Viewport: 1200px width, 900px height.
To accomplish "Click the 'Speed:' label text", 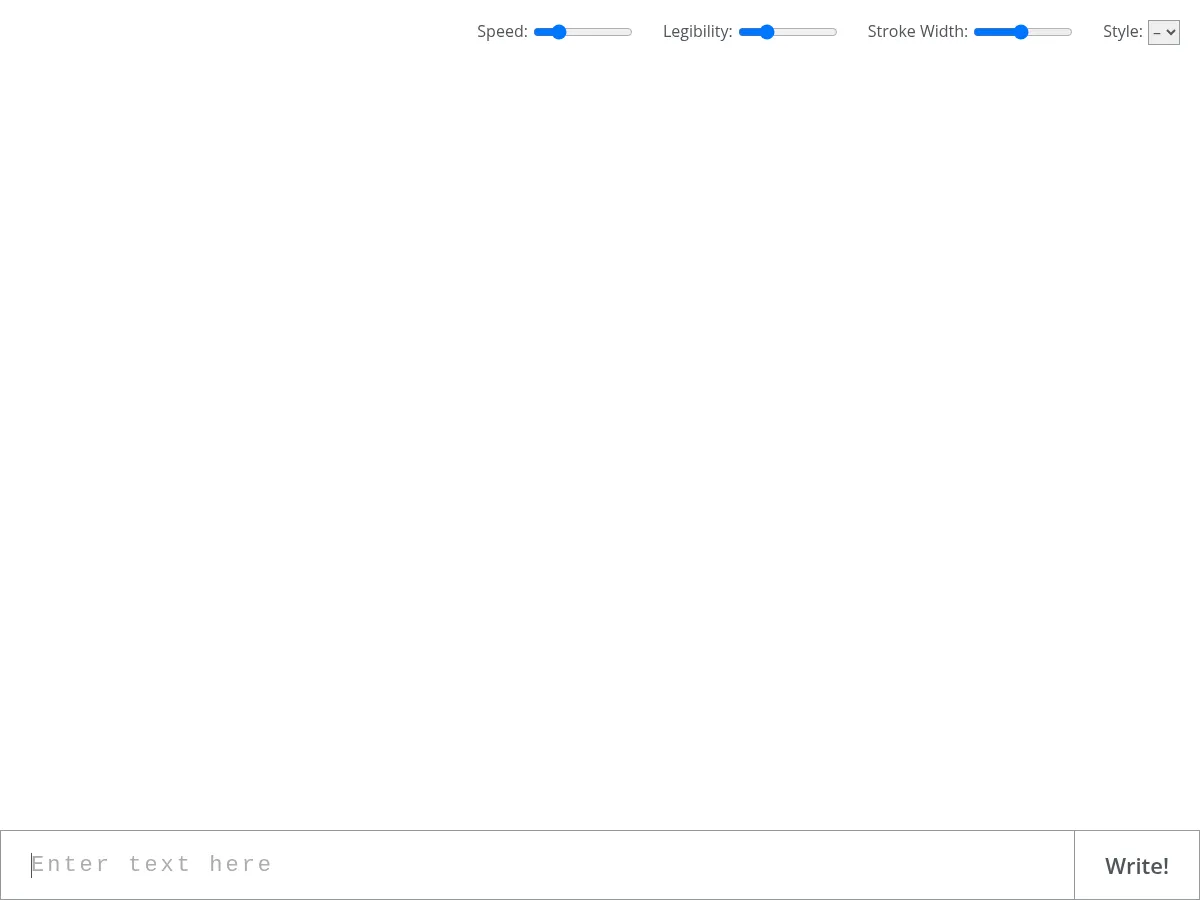I will click(x=502, y=32).
